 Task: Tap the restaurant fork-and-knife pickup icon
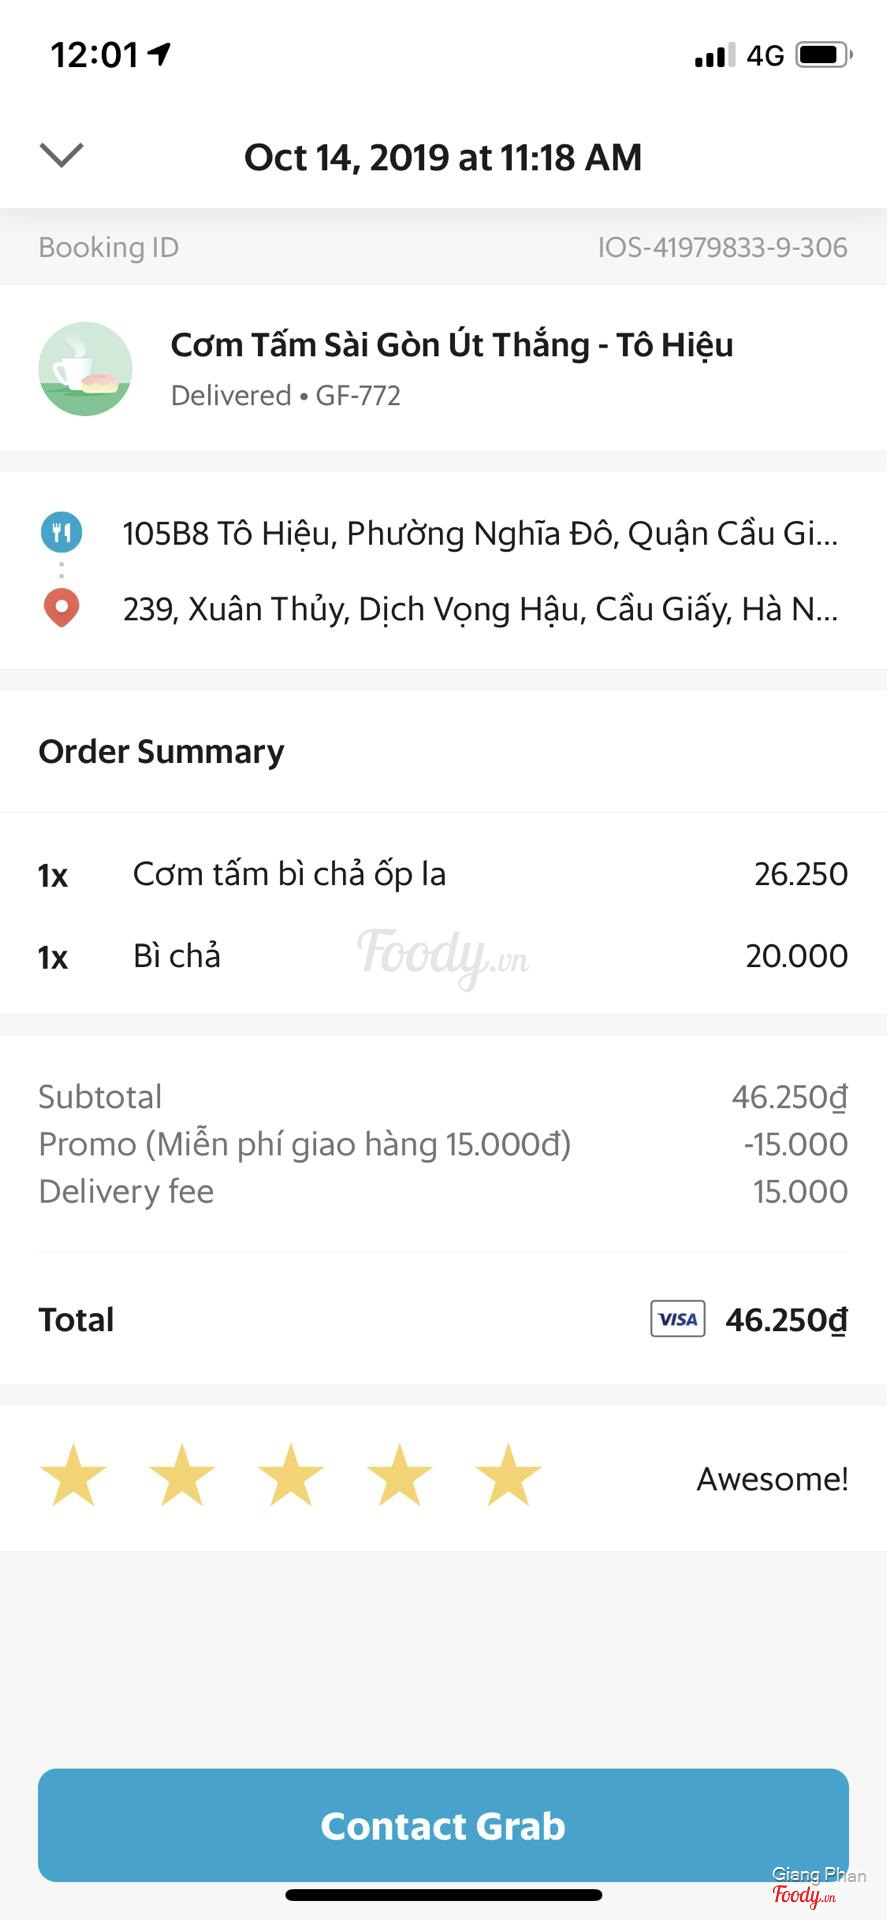click(x=61, y=532)
